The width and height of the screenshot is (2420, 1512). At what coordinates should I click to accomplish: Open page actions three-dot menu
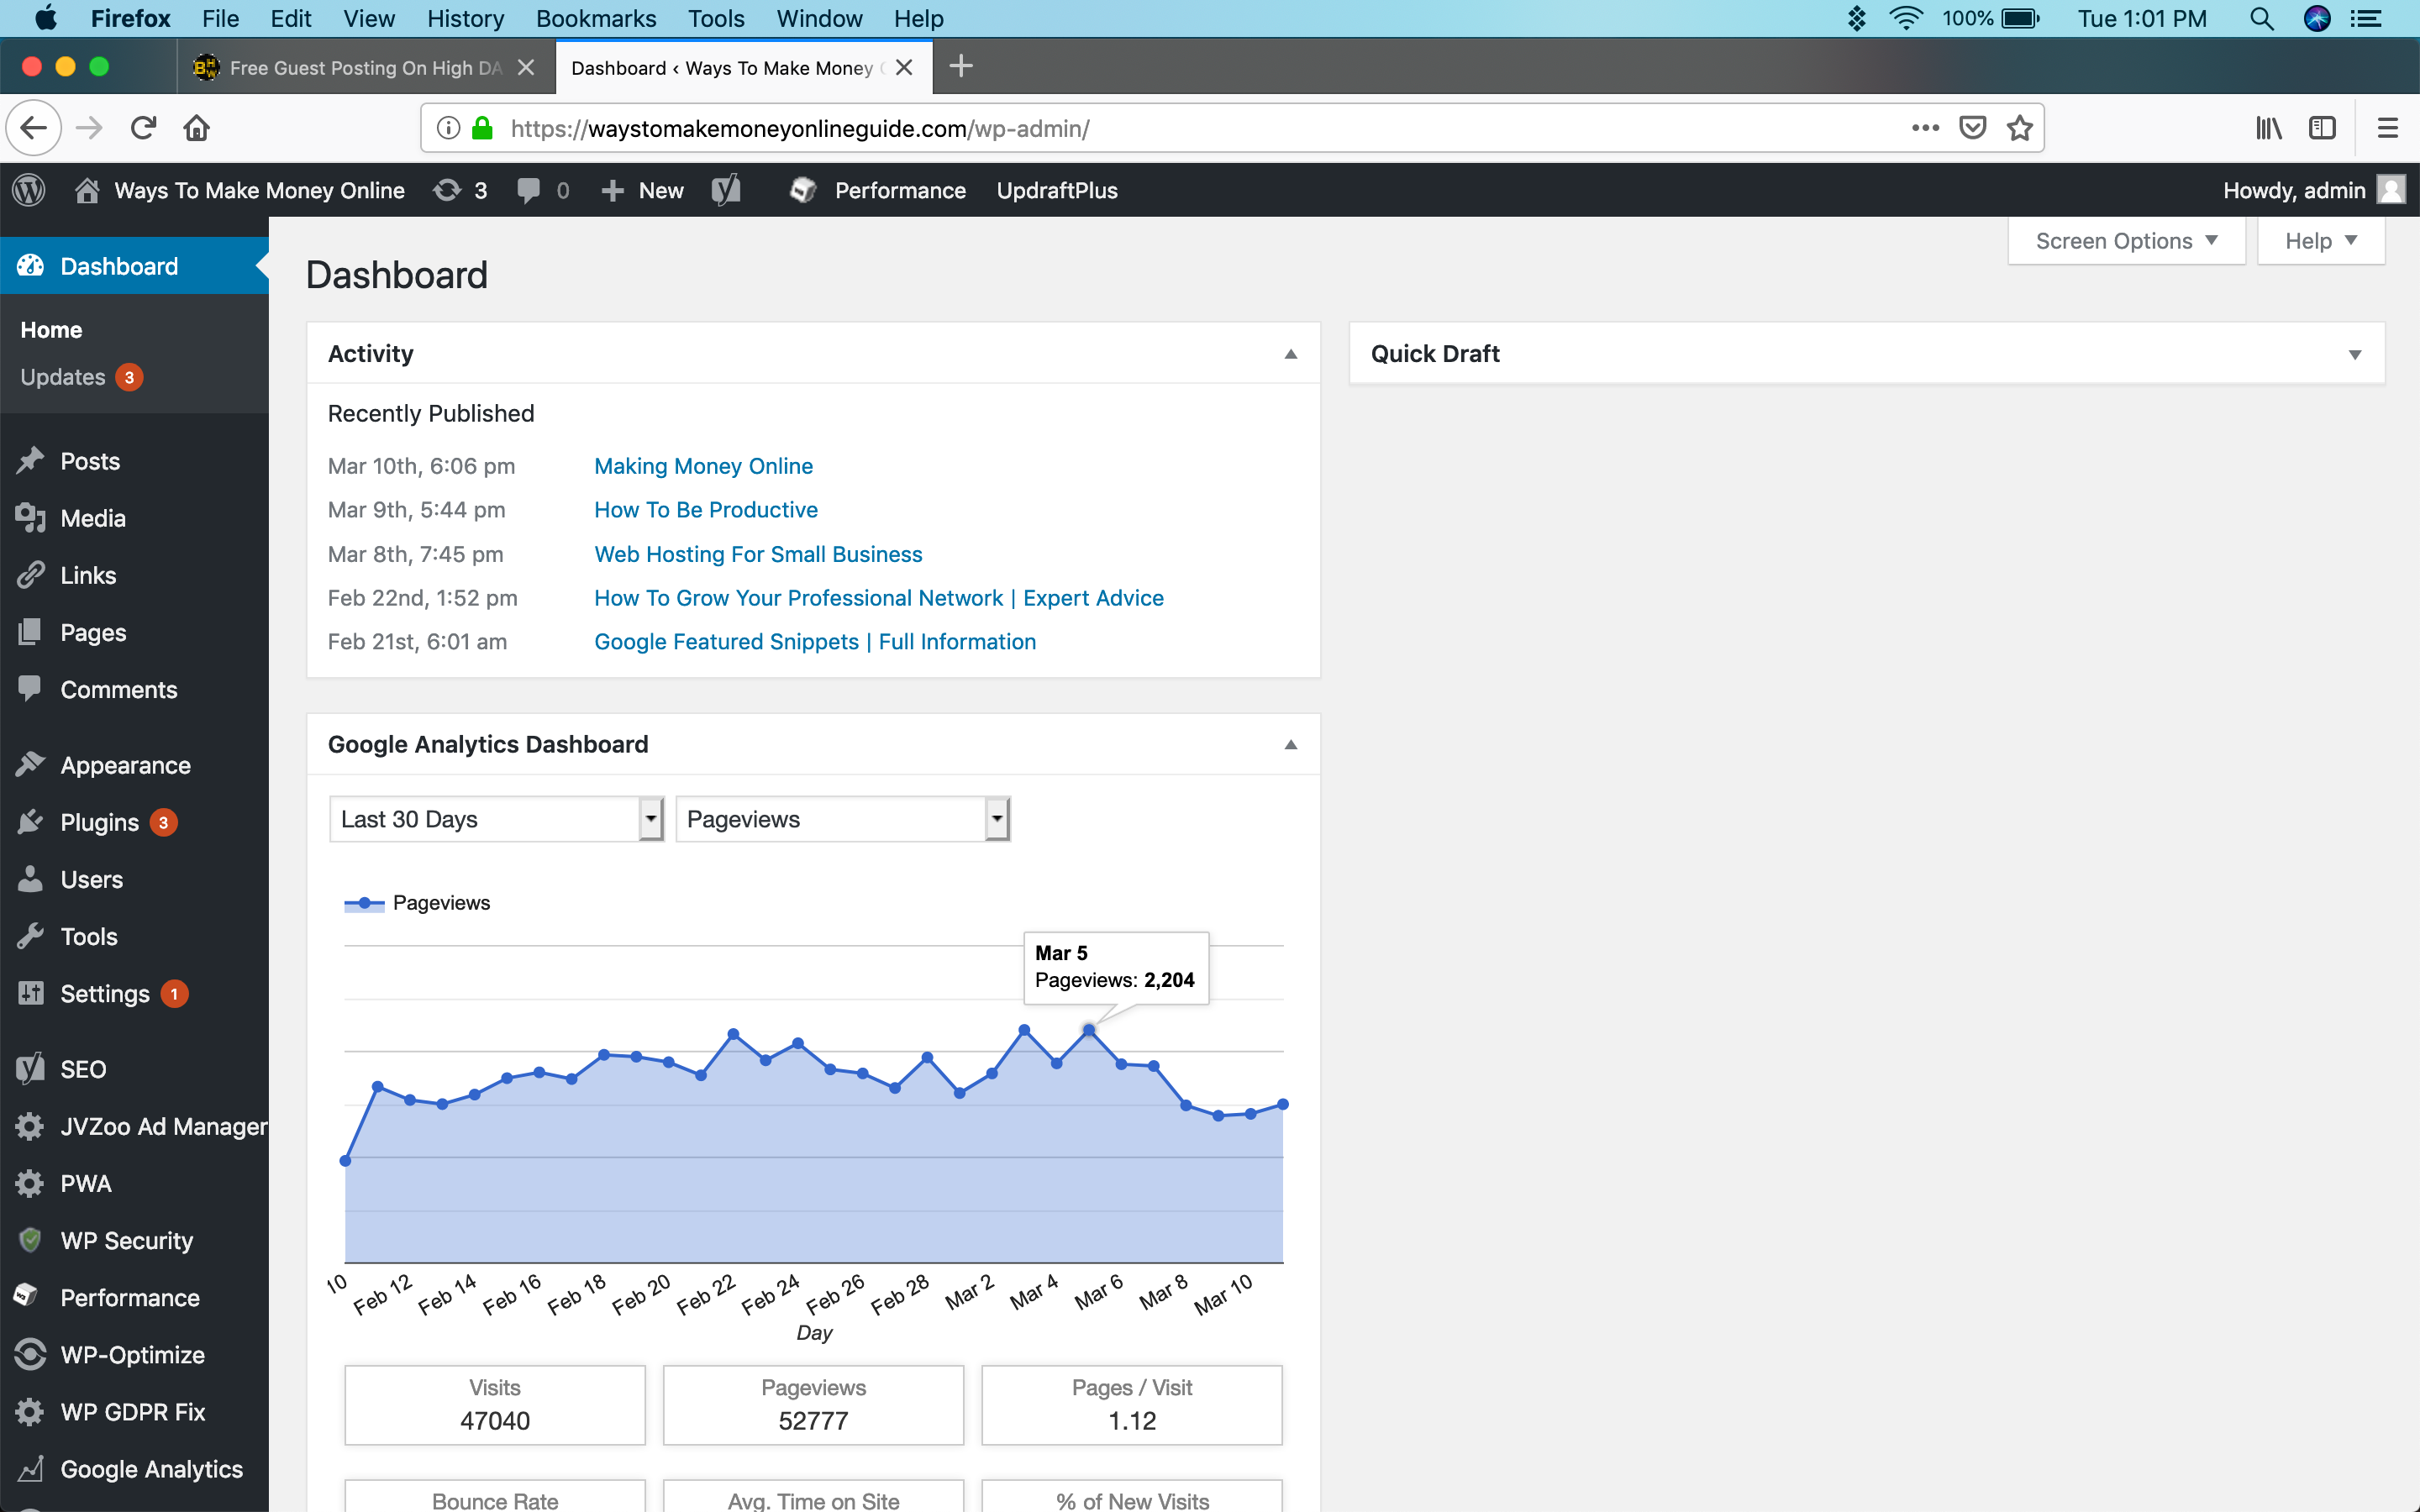point(1925,128)
